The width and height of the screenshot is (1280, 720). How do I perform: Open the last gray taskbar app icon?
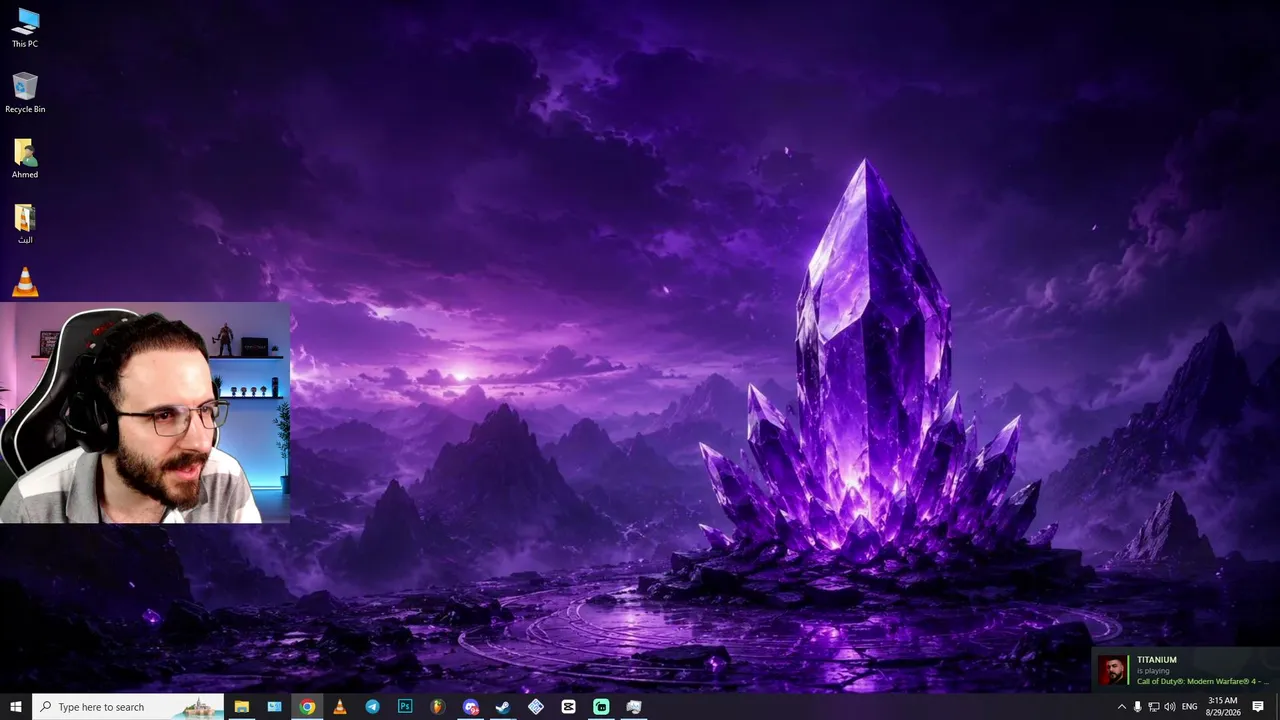tap(634, 707)
